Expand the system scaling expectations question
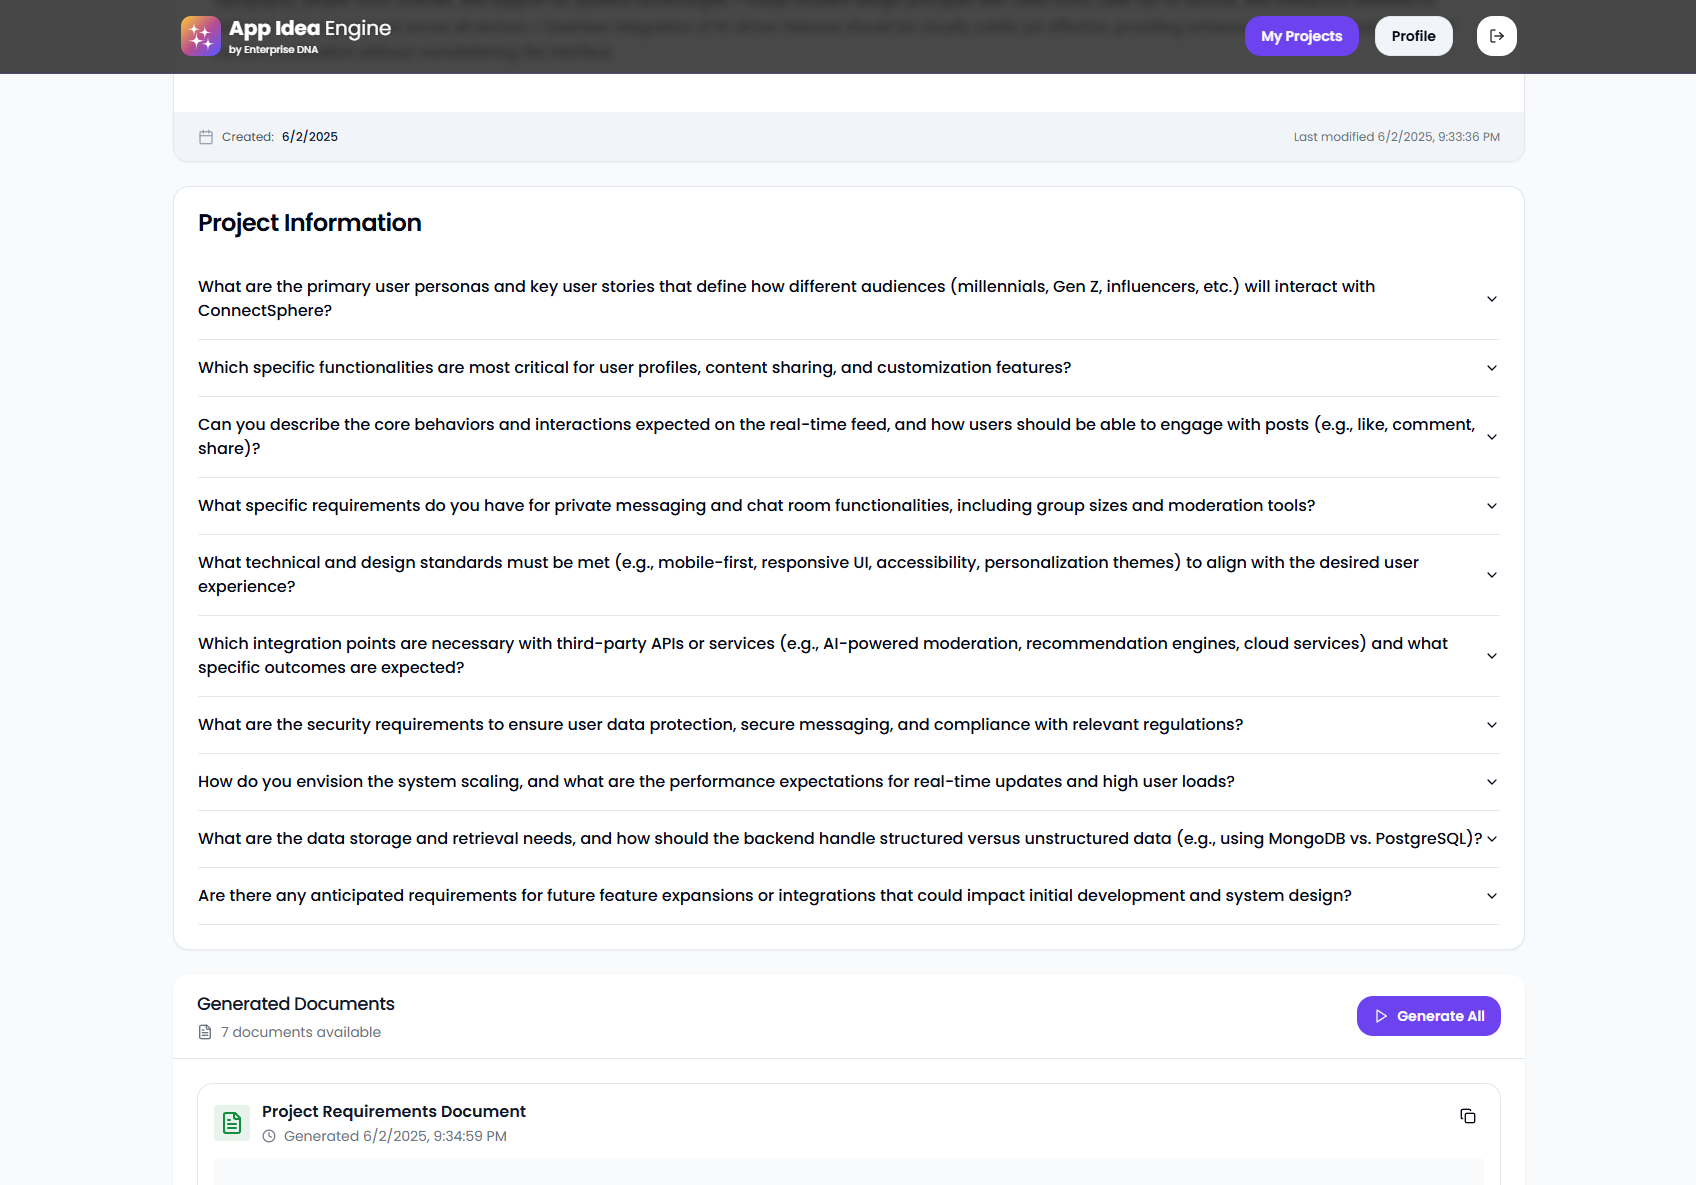 1491,782
